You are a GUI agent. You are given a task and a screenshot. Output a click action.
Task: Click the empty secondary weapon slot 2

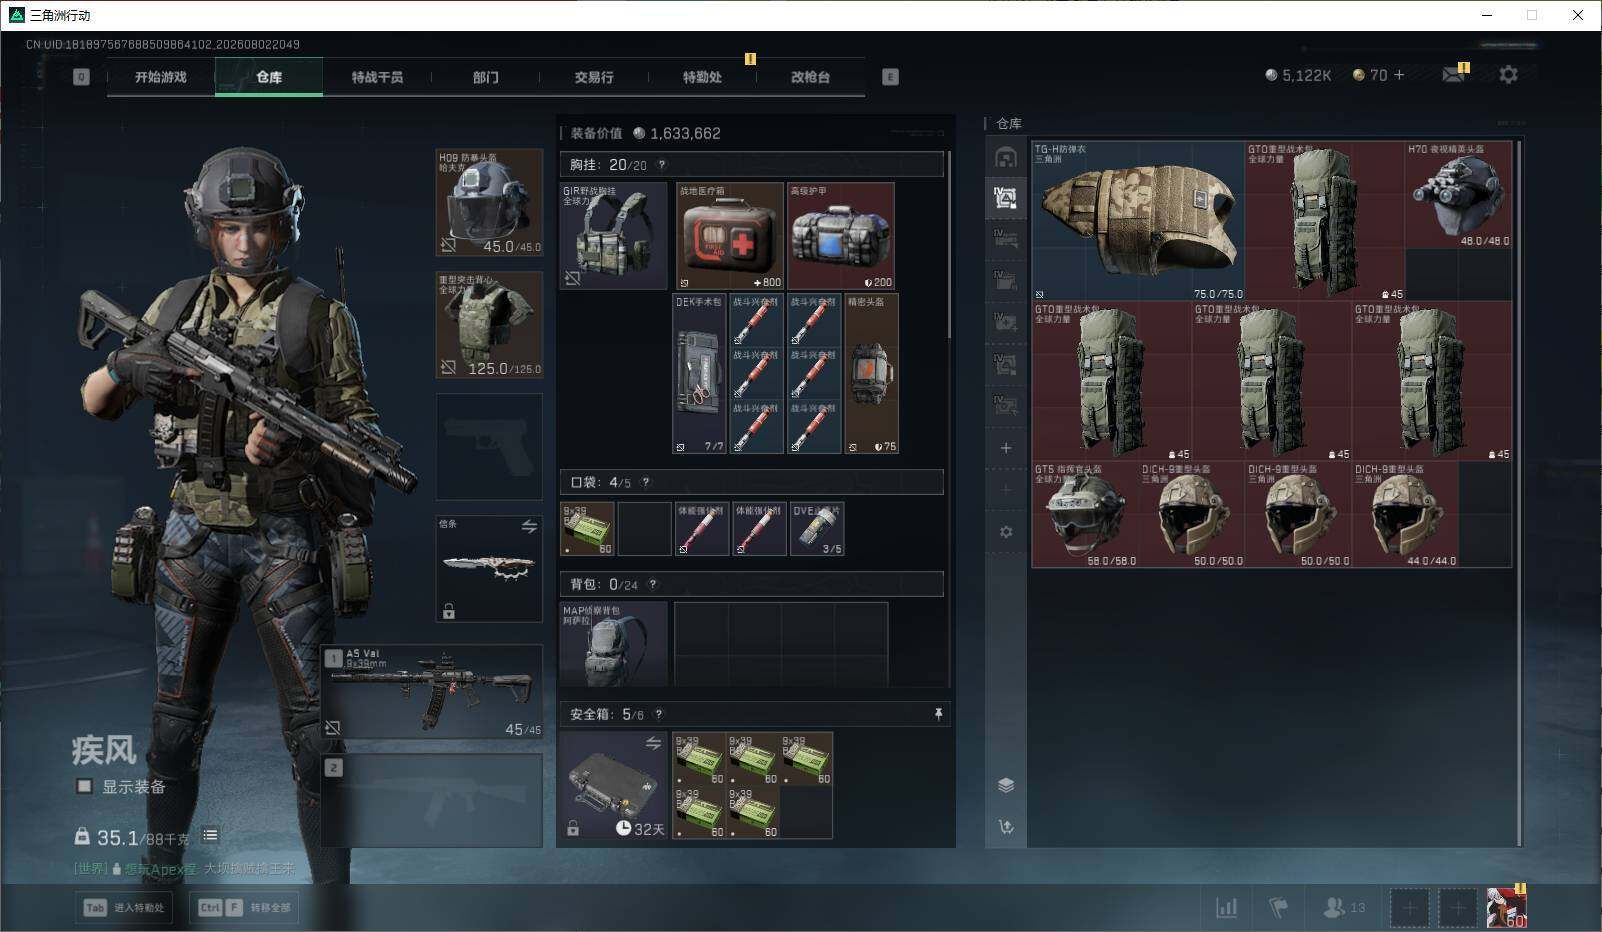(x=432, y=800)
